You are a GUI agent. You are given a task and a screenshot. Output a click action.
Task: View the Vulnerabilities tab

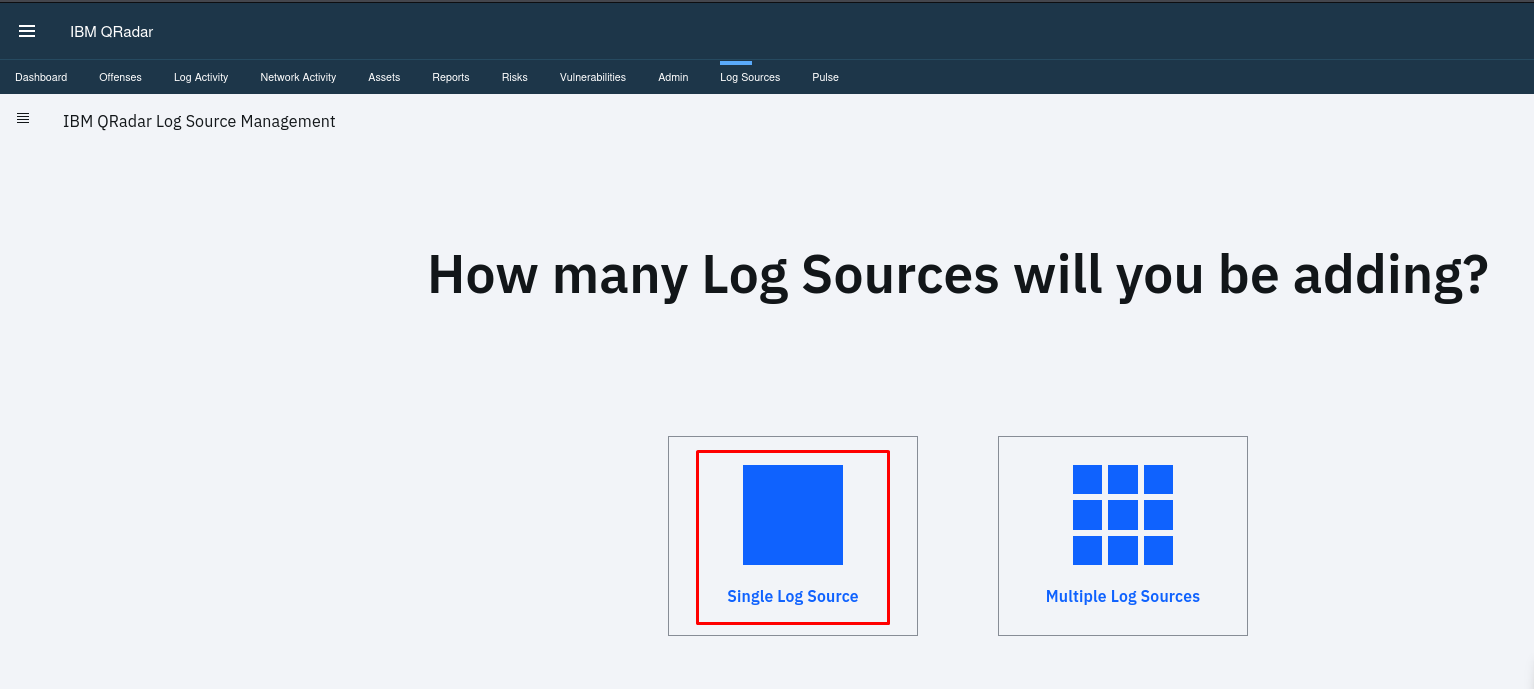click(x=593, y=77)
